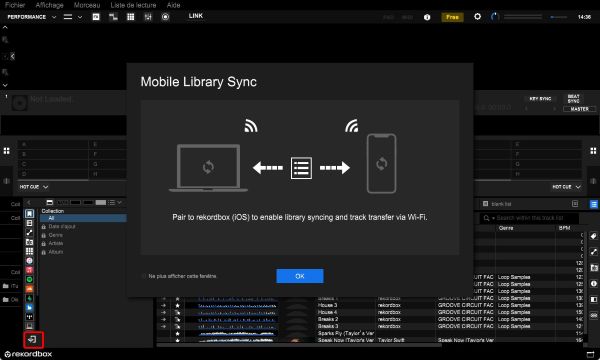This screenshot has height=360, width=600.
Task: Toggle KEY SYNC on the right deck
Action: [x=540, y=99]
